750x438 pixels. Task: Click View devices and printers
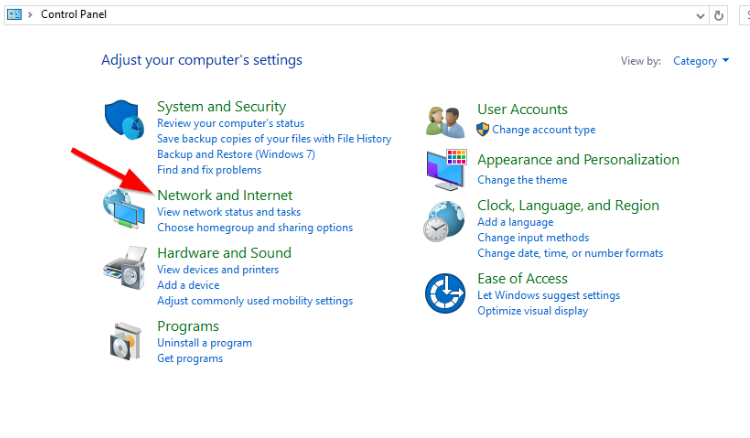tap(218, 270)
